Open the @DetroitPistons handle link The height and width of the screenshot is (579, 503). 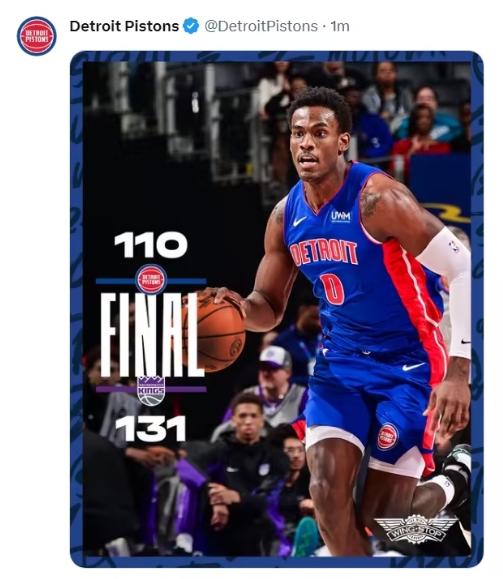pos(261,26)
